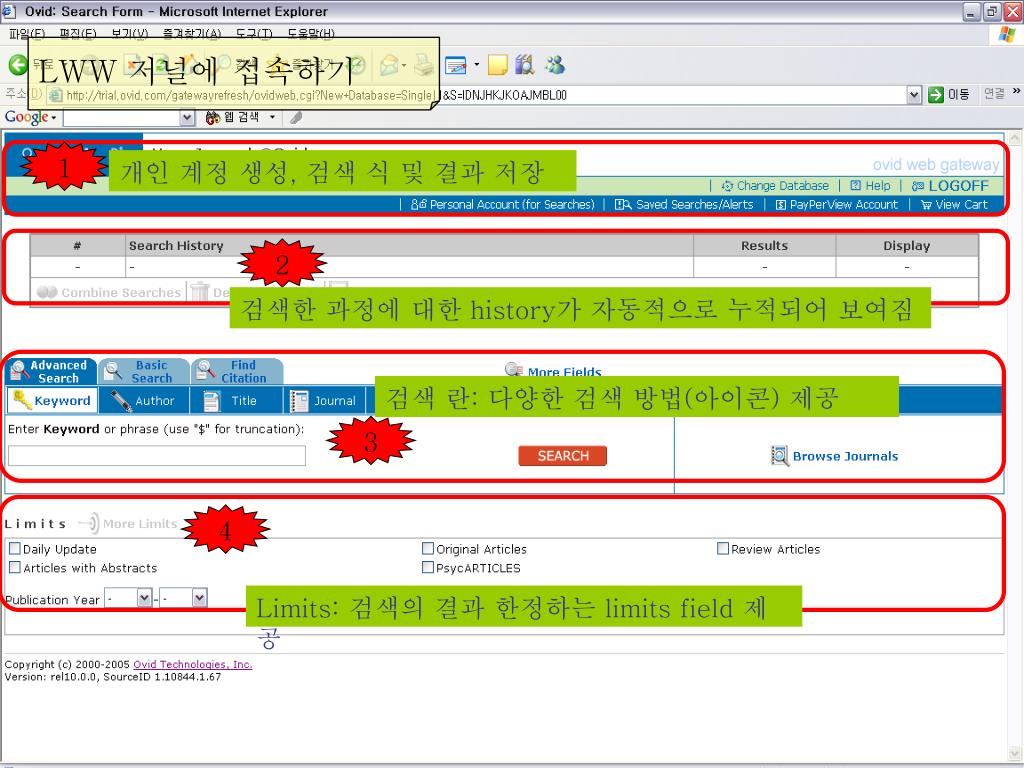Click the Edit page toolbar icon
Image resolution: width=1024 pixels, height=768 pixels.
click(x=456, y=65)
